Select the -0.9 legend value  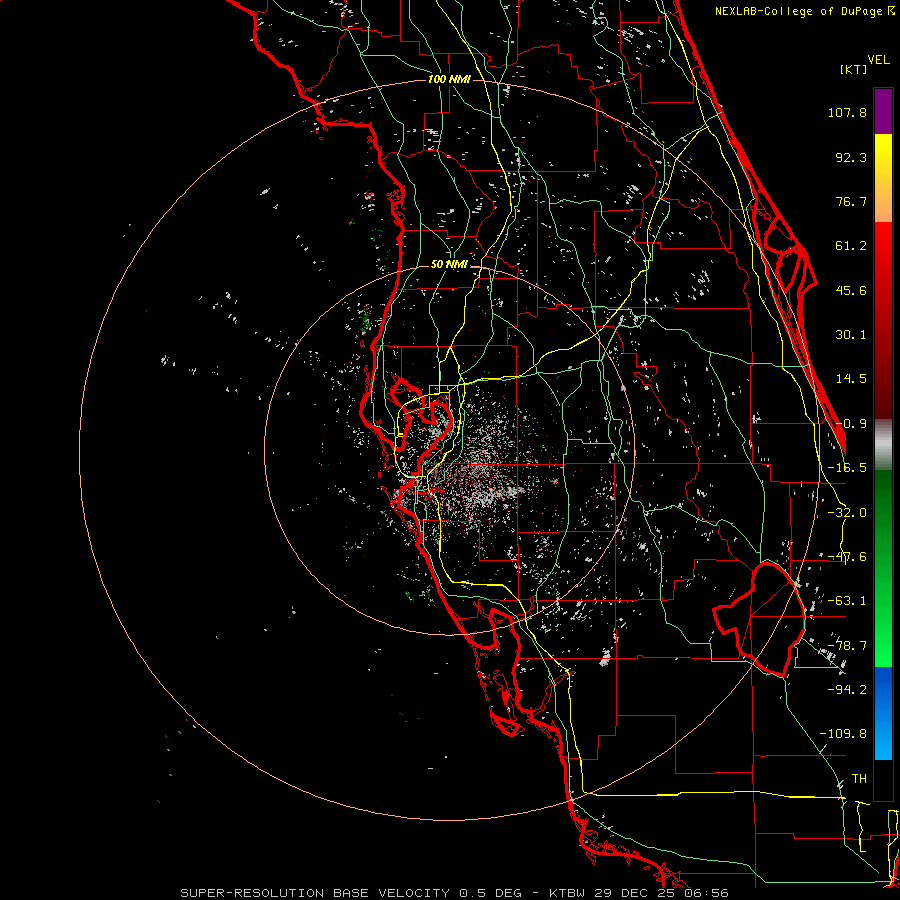click(851, 424)
